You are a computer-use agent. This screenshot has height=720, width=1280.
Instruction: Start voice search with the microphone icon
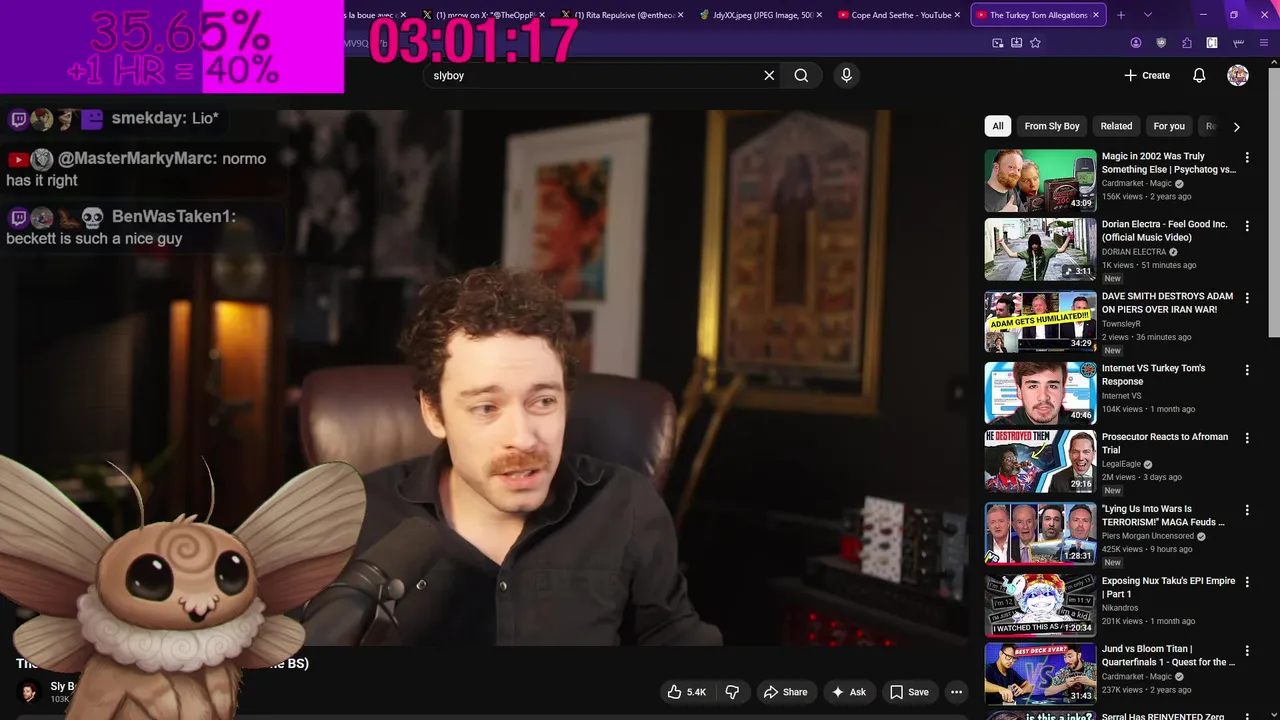tap(846, 75)
